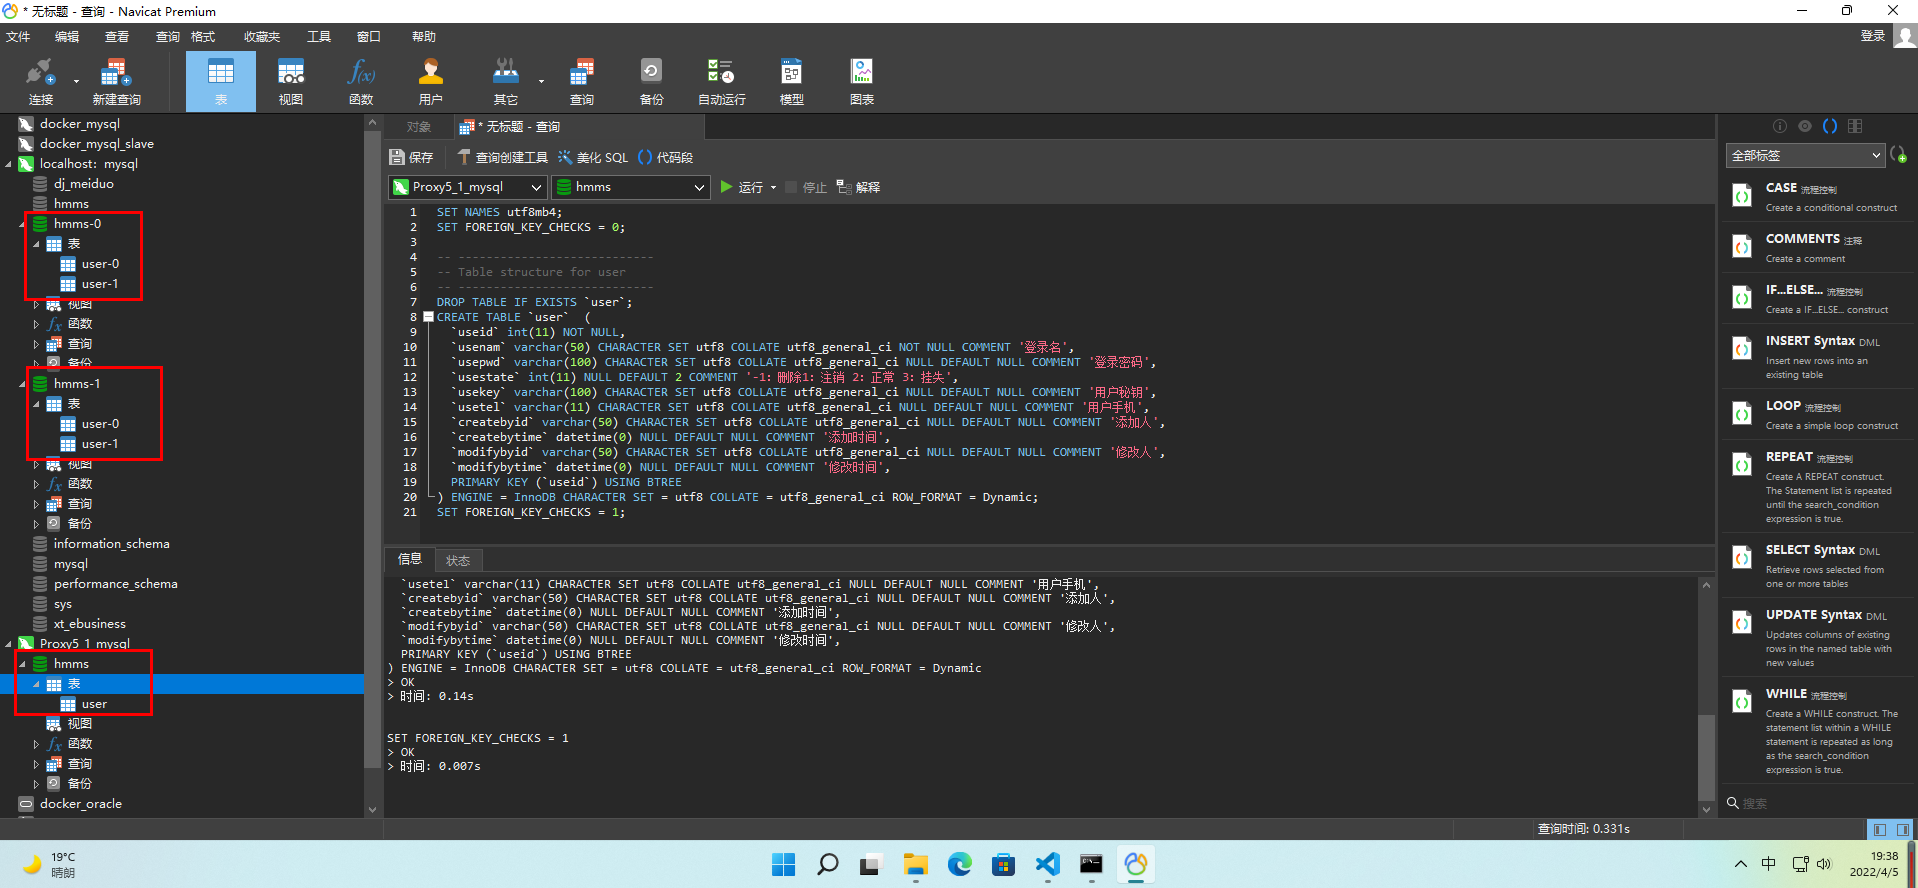Screen dimensions: 1918x888
Task: Click the WHILE snippet icon
Action: 1742,702
